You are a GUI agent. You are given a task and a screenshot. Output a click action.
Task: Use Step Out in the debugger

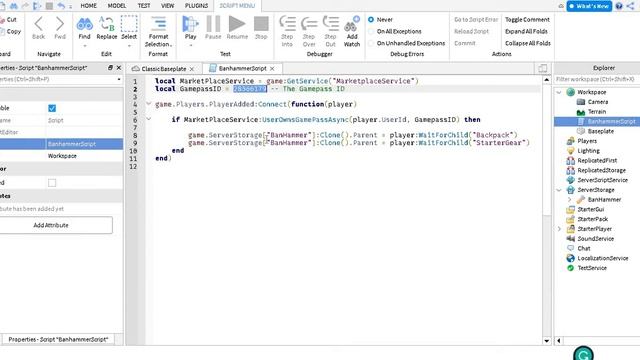pos(331,31)
